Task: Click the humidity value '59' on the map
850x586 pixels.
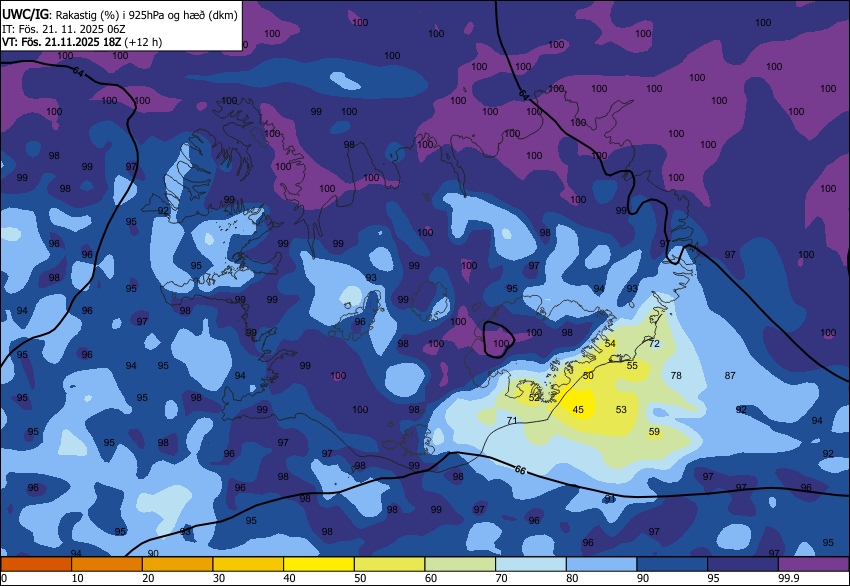Action: tap(654, 432)
